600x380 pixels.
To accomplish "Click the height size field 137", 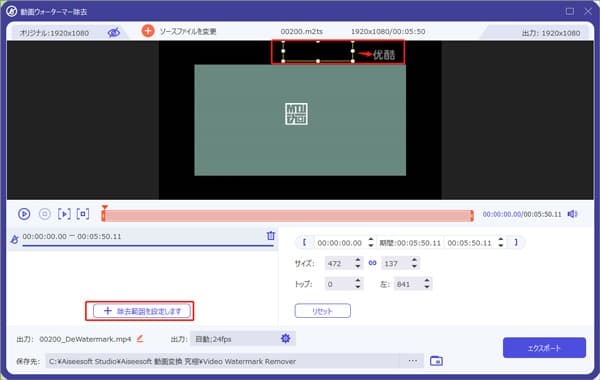I will click(x=396, y=263).
